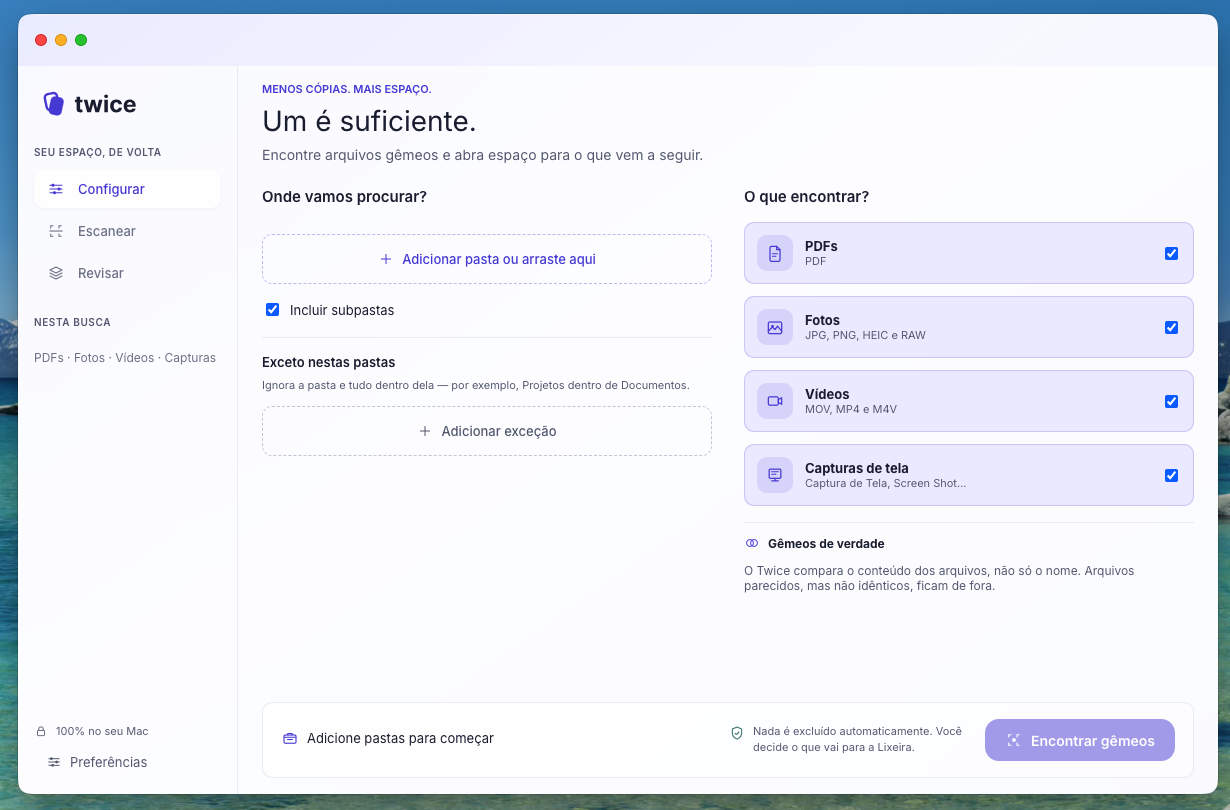Click the Escanear scan icon
This screenshot has height=810, width=1230.
[x=56, y=231]
